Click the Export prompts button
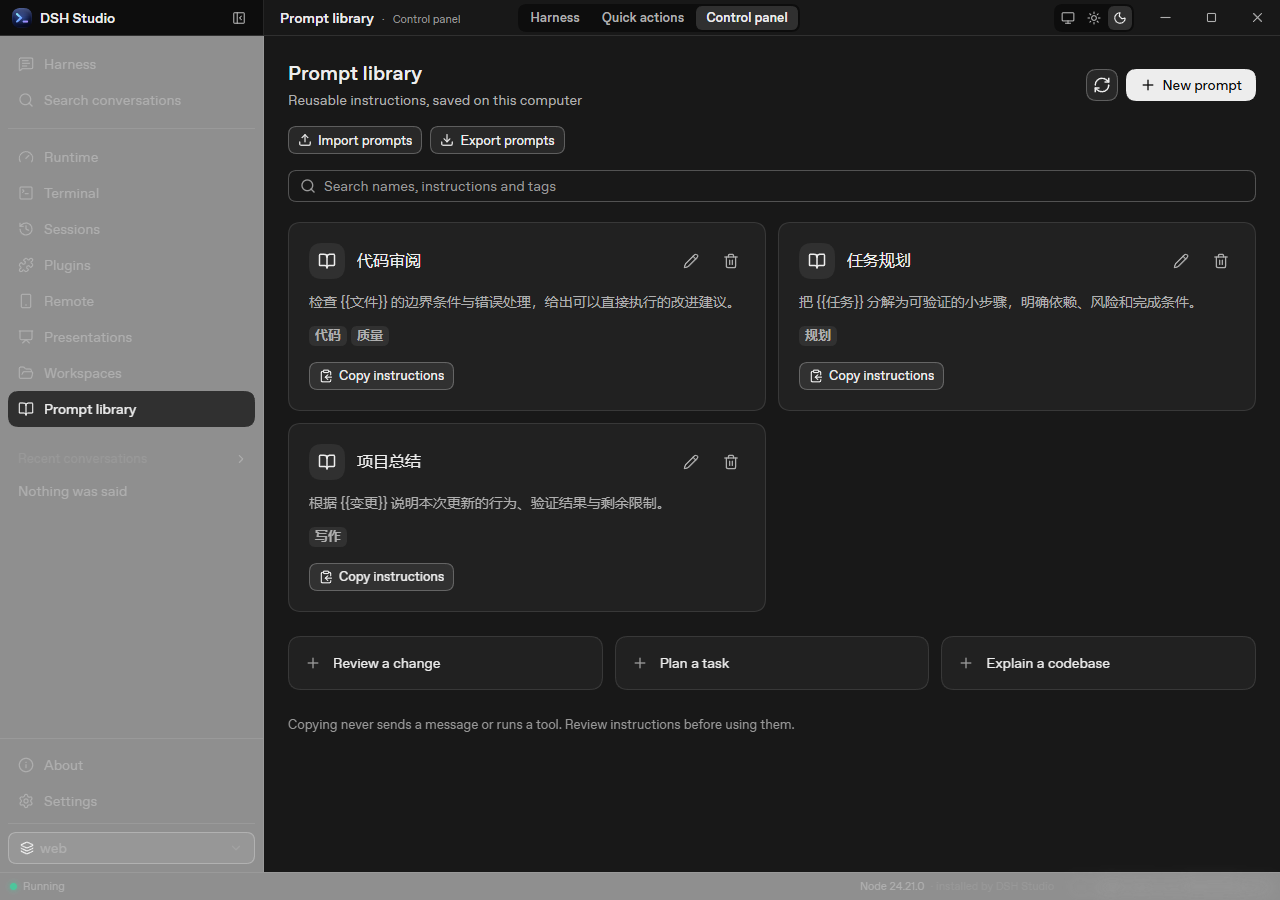Viewport: 1280px width, 900px height. 497,140
